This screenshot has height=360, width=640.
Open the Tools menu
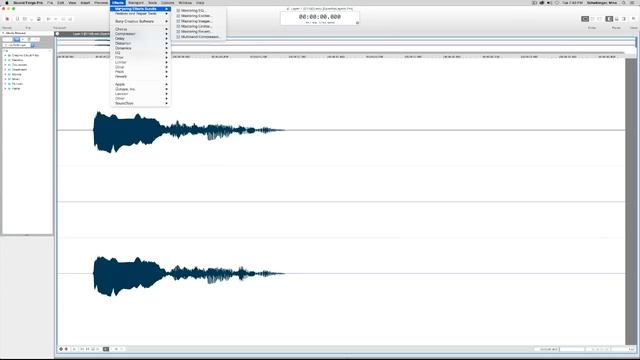click(152, 3)
